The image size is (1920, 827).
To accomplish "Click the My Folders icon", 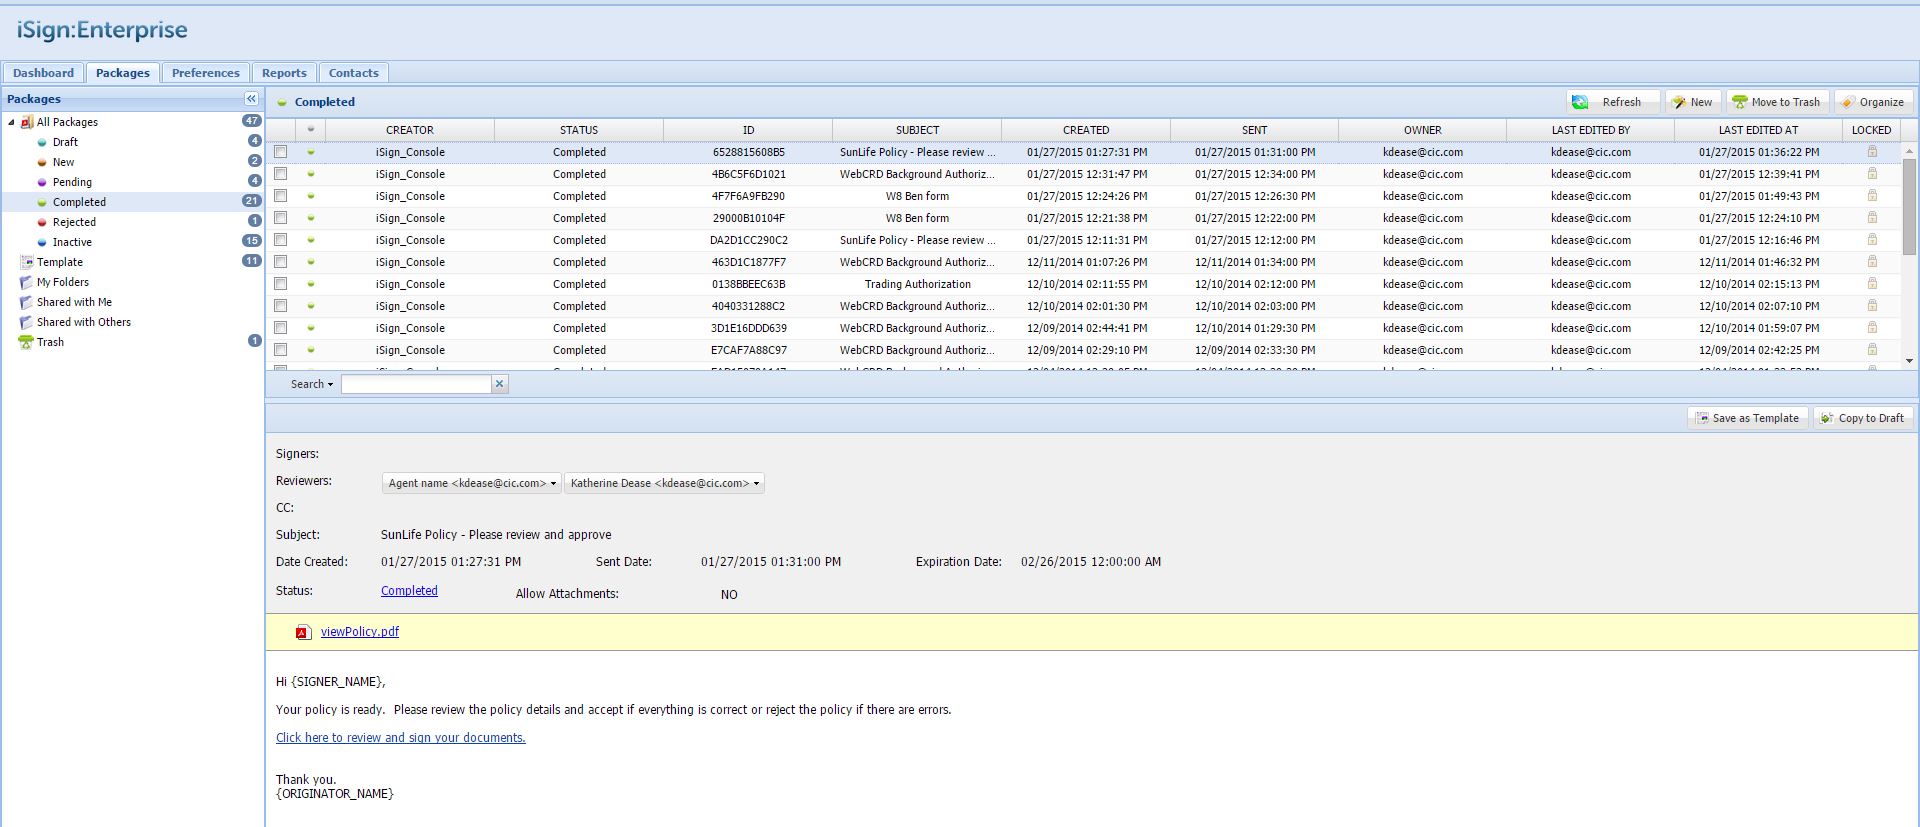I will point(27,282).
